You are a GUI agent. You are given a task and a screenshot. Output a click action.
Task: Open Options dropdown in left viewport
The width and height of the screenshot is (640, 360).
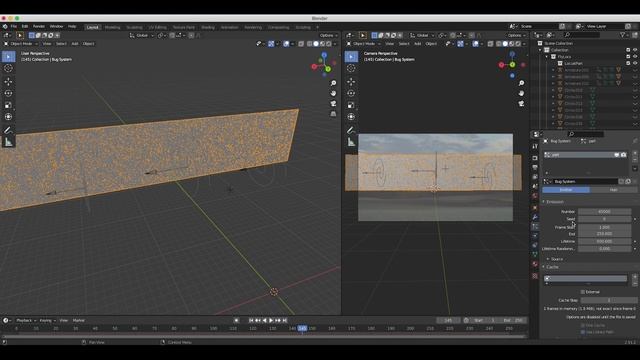[328, 36]
